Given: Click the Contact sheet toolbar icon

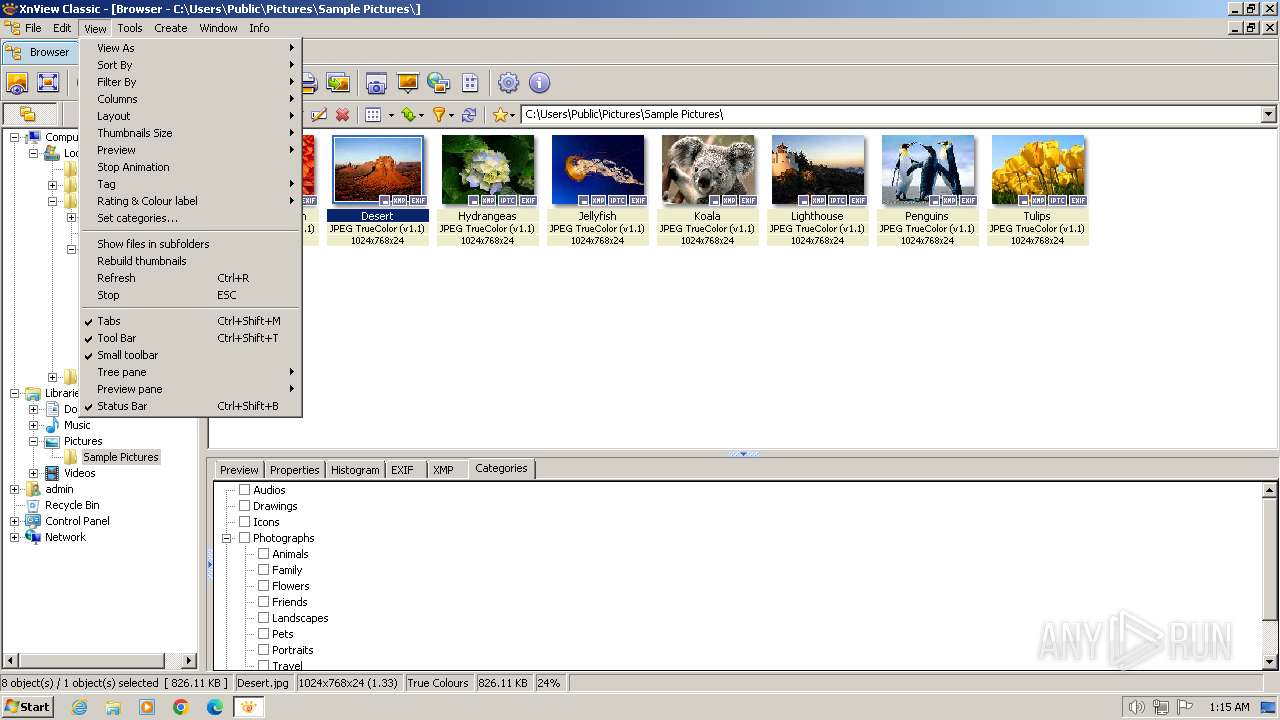Looking at the screenshot, I should point(469,83).
